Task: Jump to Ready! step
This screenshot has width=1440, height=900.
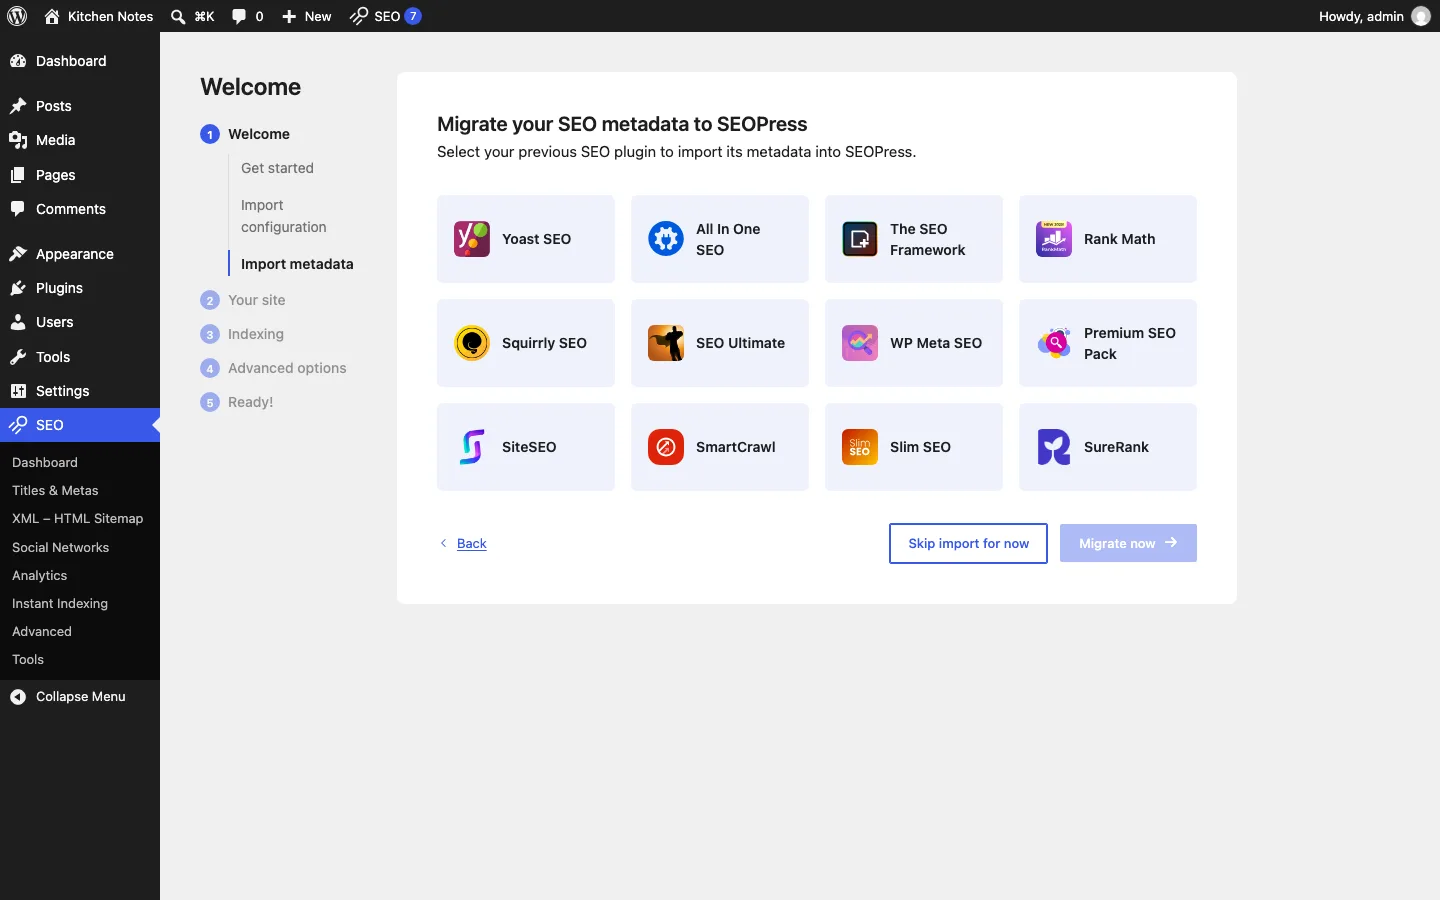Action: [x=250, y=402]
